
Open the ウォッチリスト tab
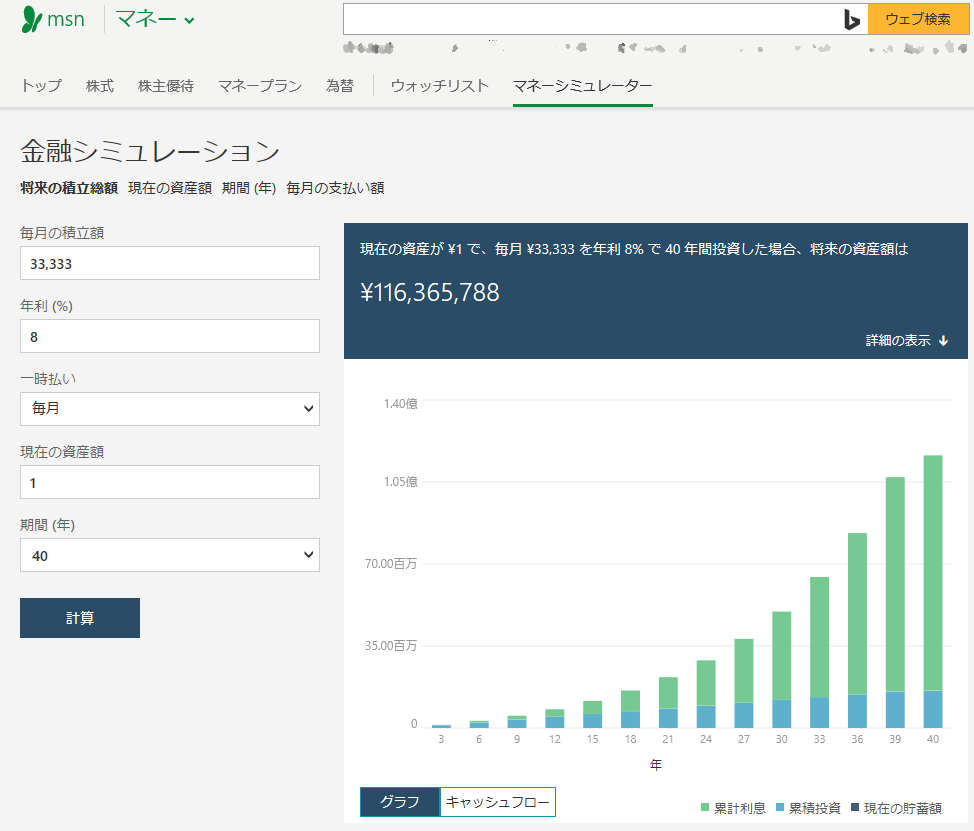tap(440, 86)
